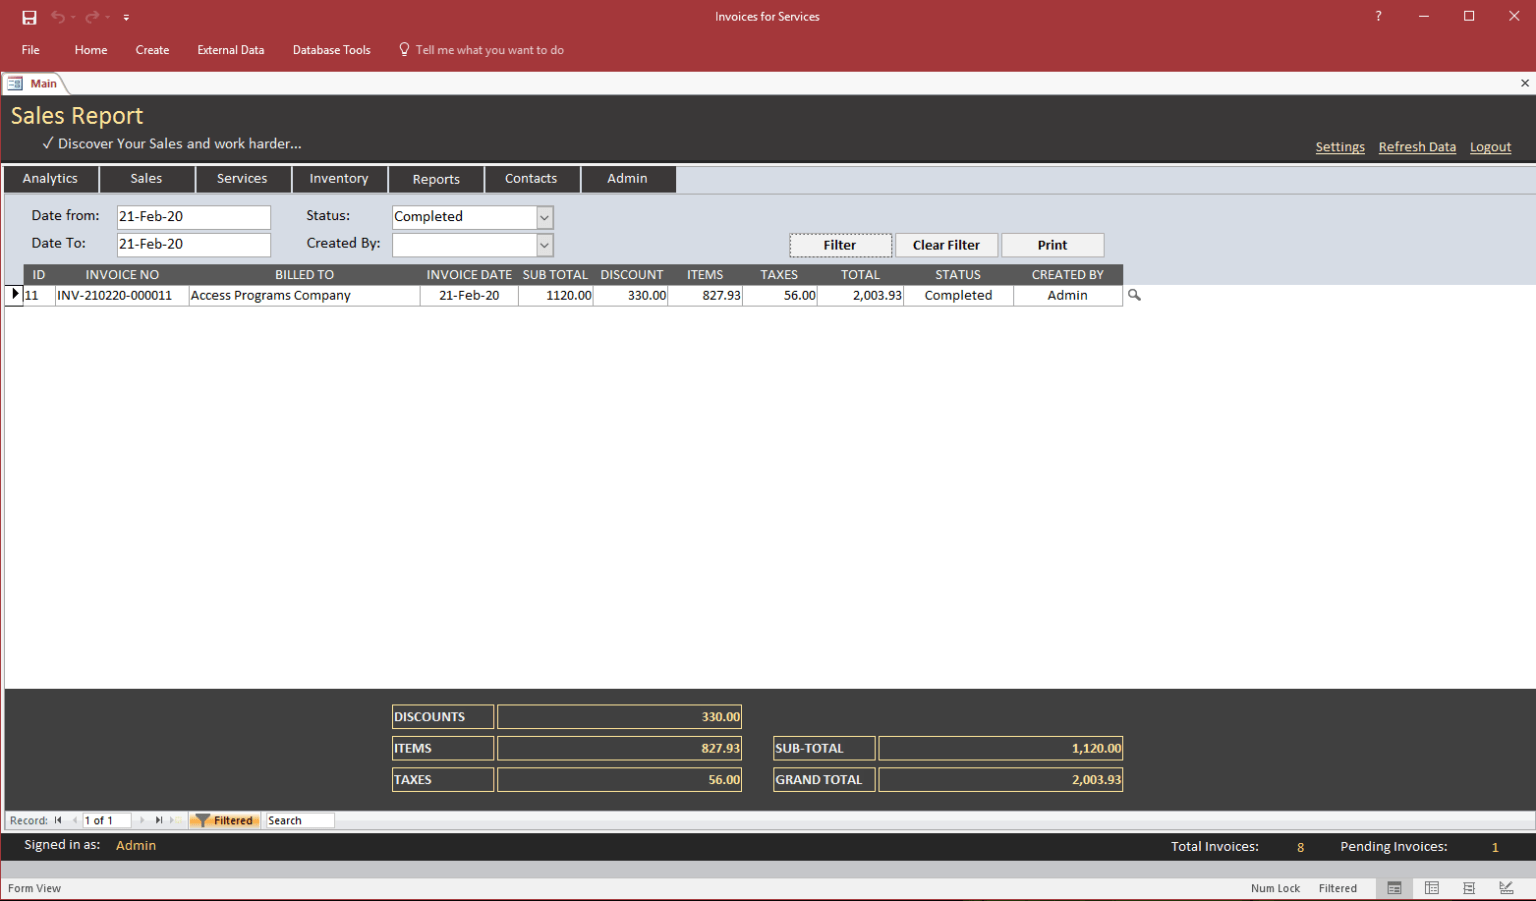Open the External Data ribbon tab
The height and width of the screenshot is (901, 1536).
click(231, 50)
